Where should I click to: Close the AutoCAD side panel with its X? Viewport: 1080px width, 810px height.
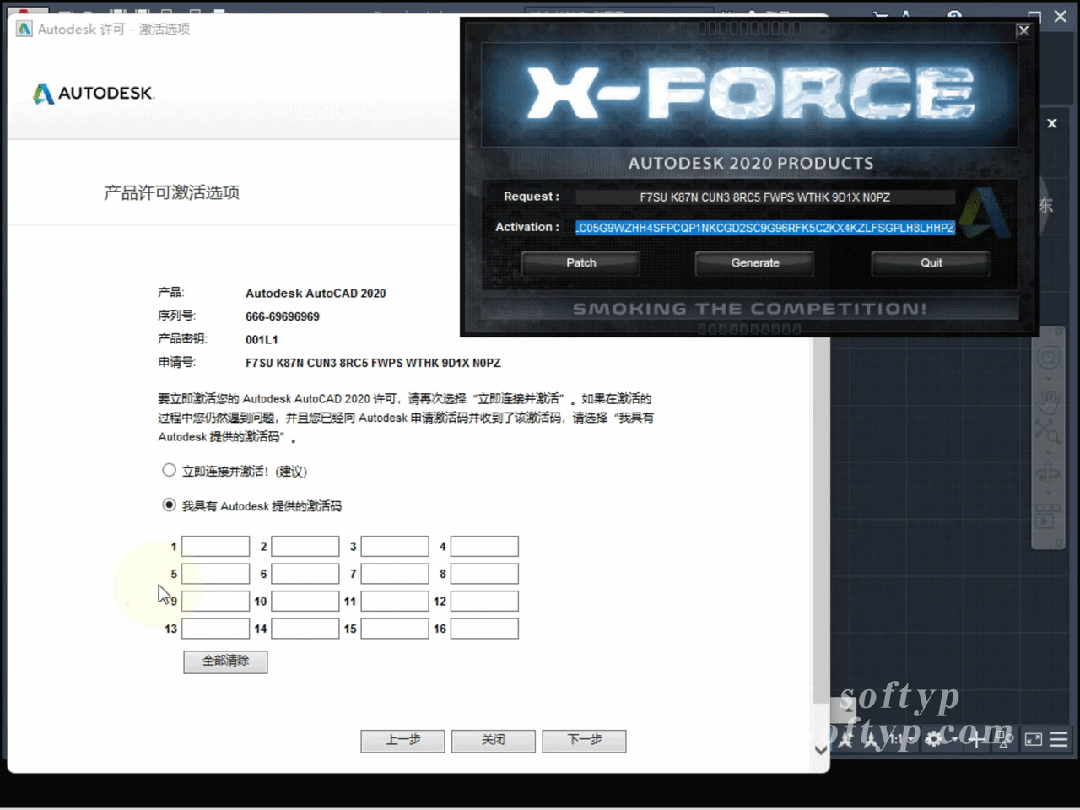1052,123
